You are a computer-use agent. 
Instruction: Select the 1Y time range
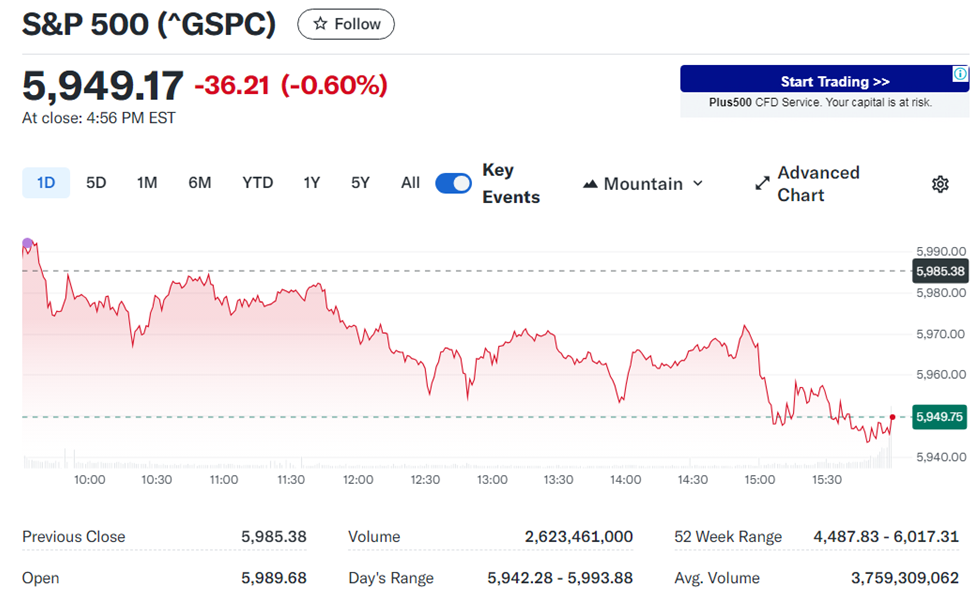310,183
